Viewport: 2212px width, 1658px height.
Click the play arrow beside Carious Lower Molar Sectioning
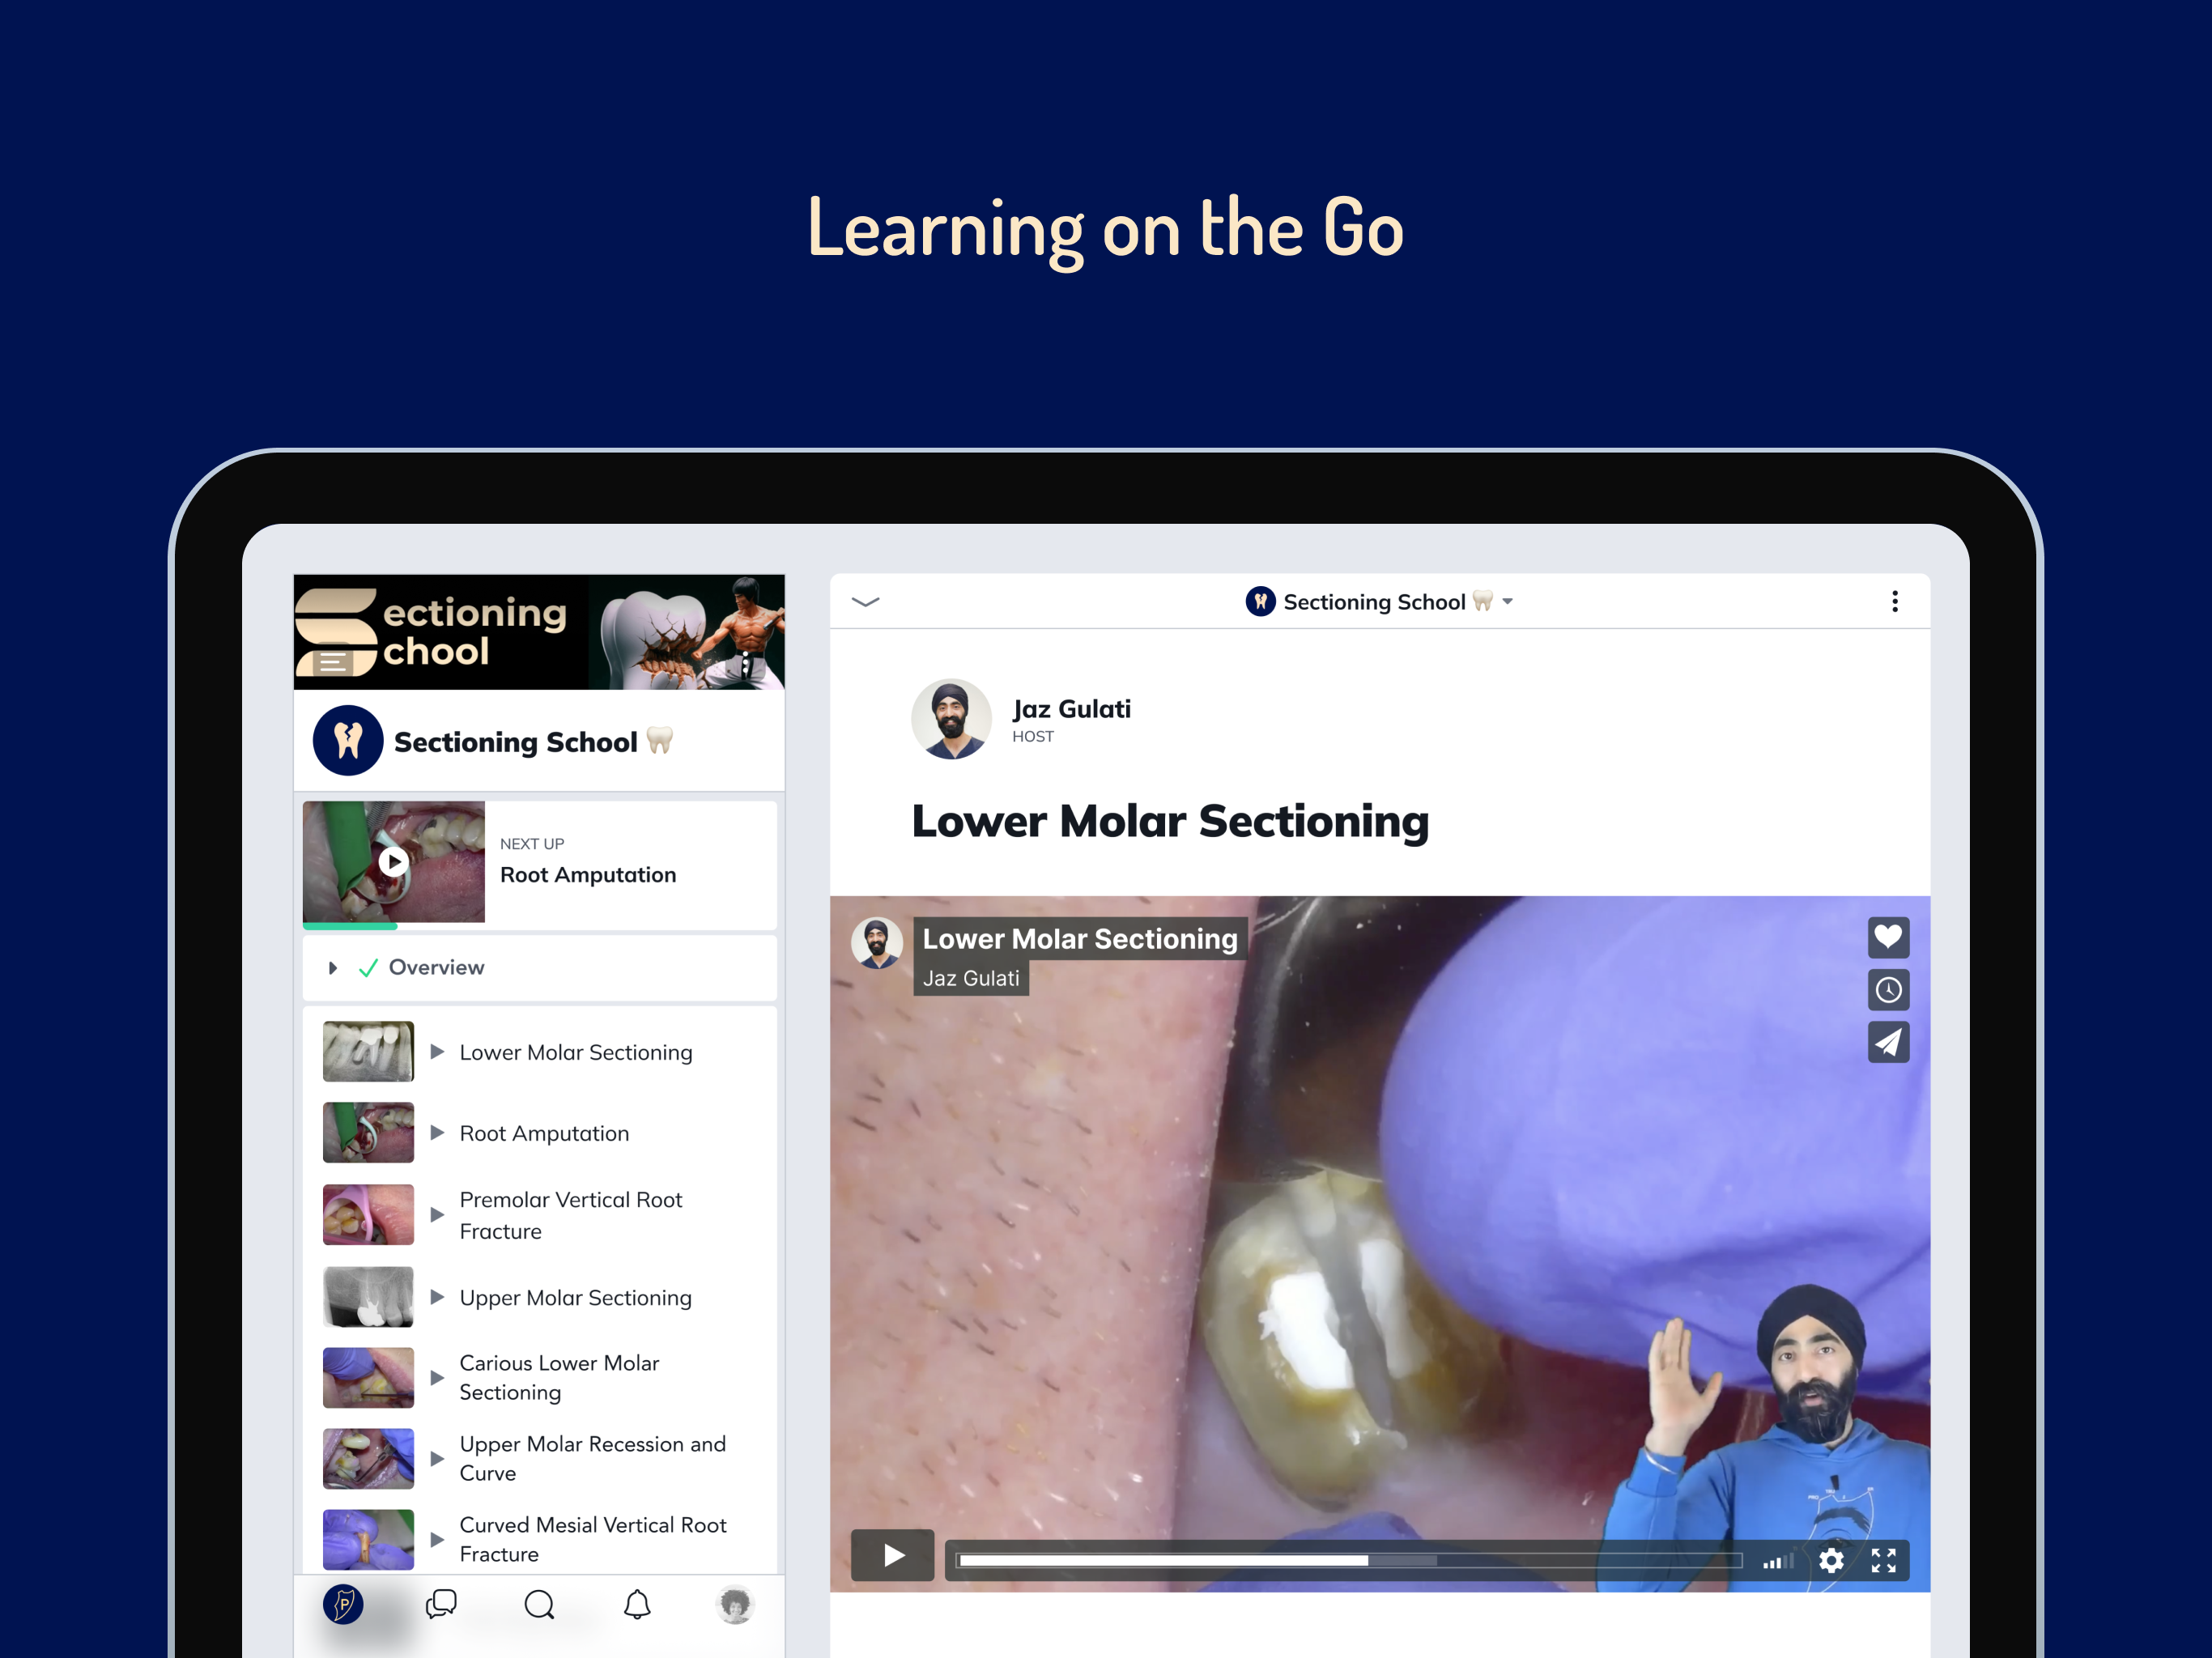pos(437,1378)
